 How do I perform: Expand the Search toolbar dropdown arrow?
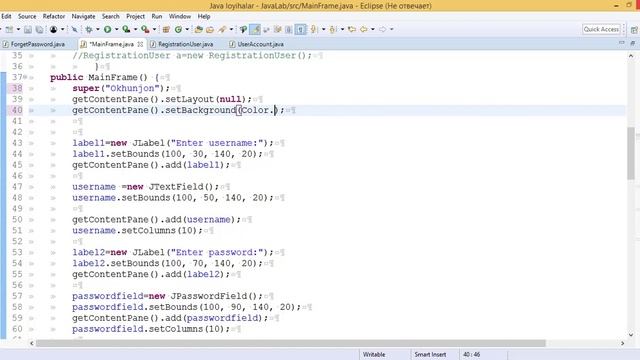[x=231, y=29]
